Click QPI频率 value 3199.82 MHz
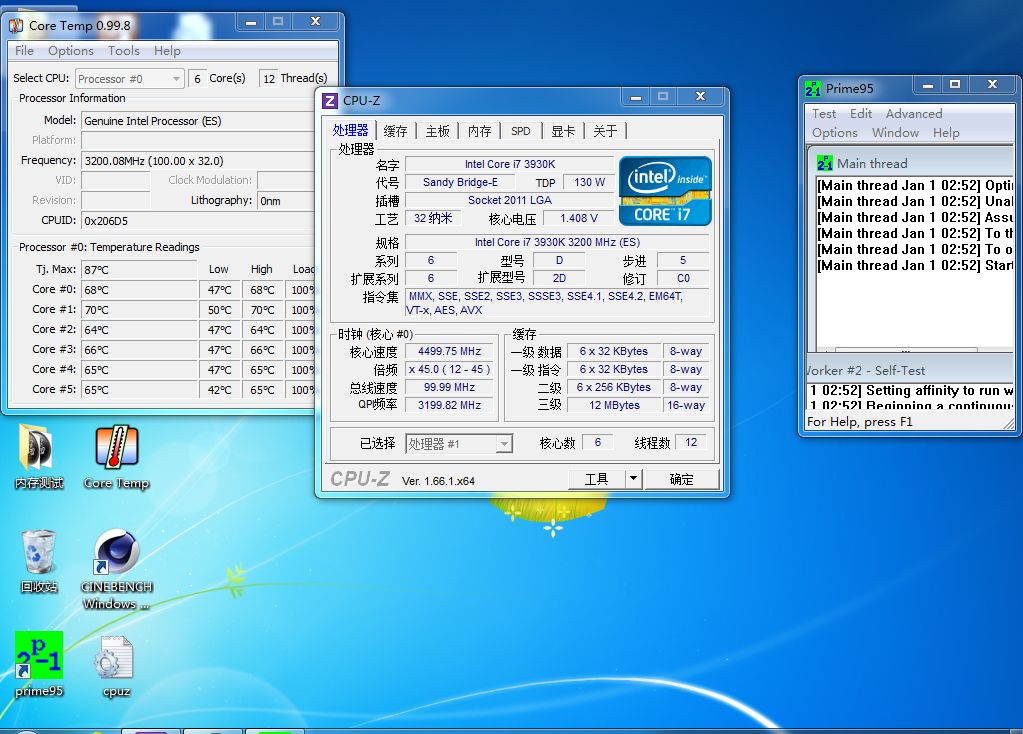 (x=450, y=405)
